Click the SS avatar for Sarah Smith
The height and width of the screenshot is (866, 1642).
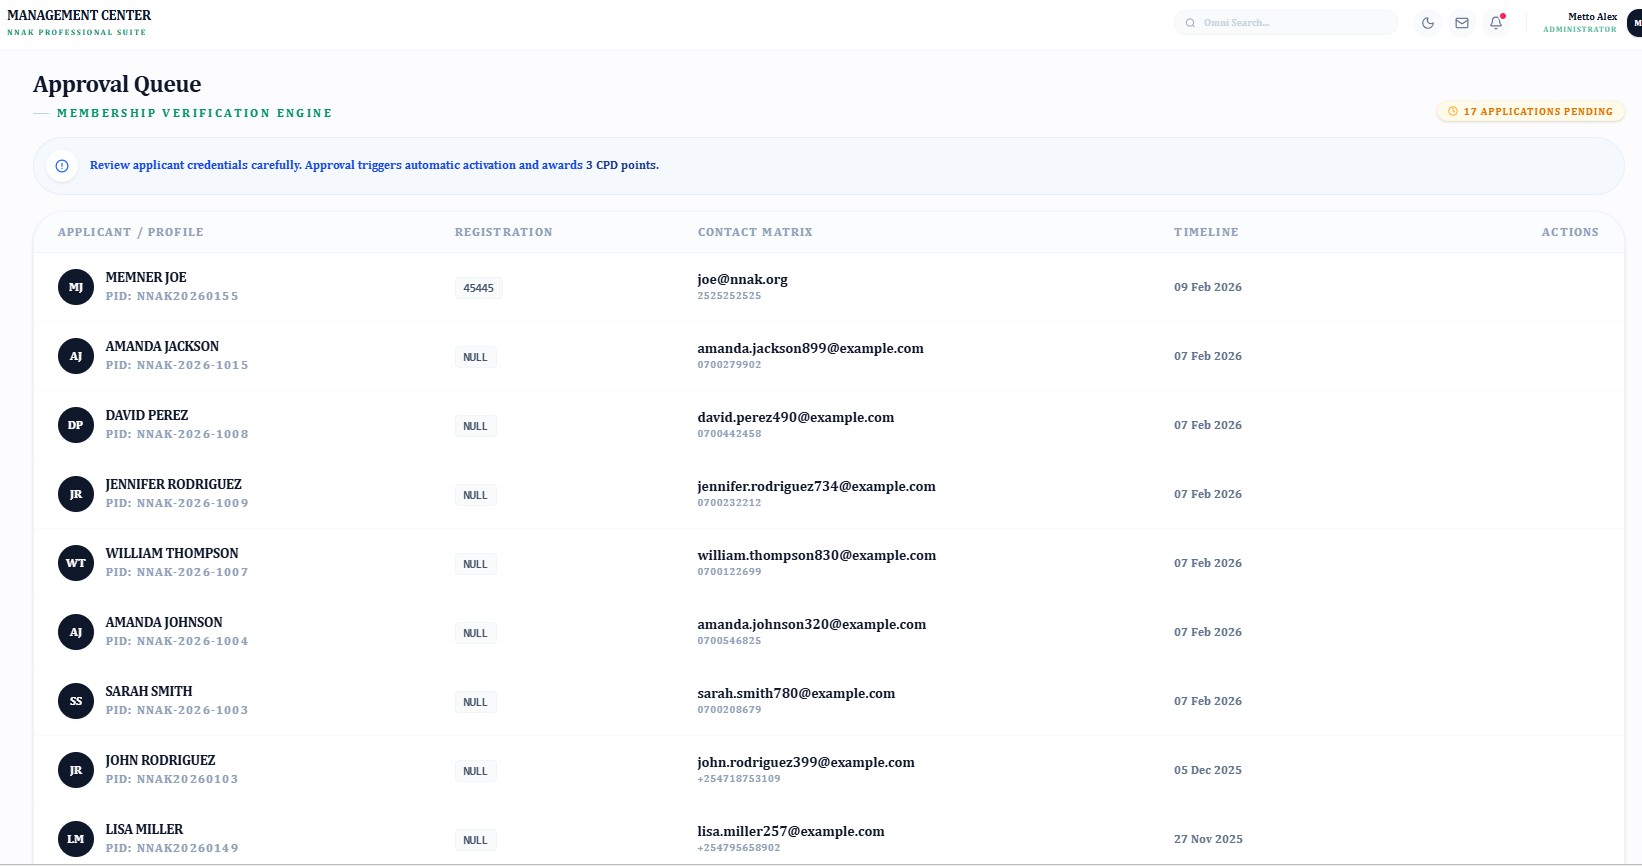(x=76, y=701)
